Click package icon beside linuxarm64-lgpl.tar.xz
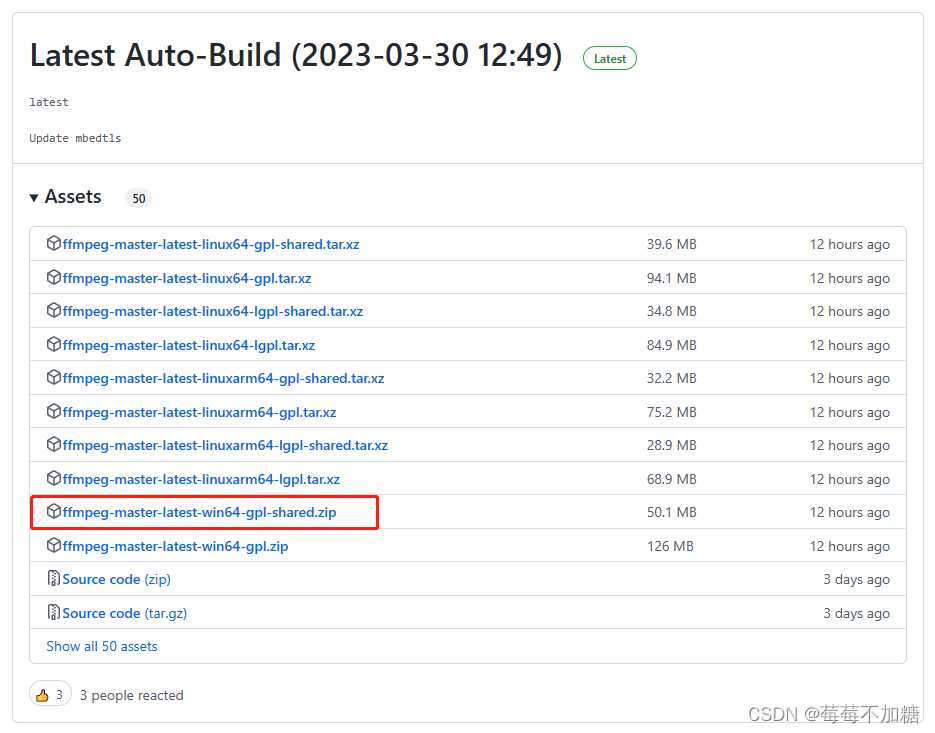Screen dimensions: 935x733 54,478
